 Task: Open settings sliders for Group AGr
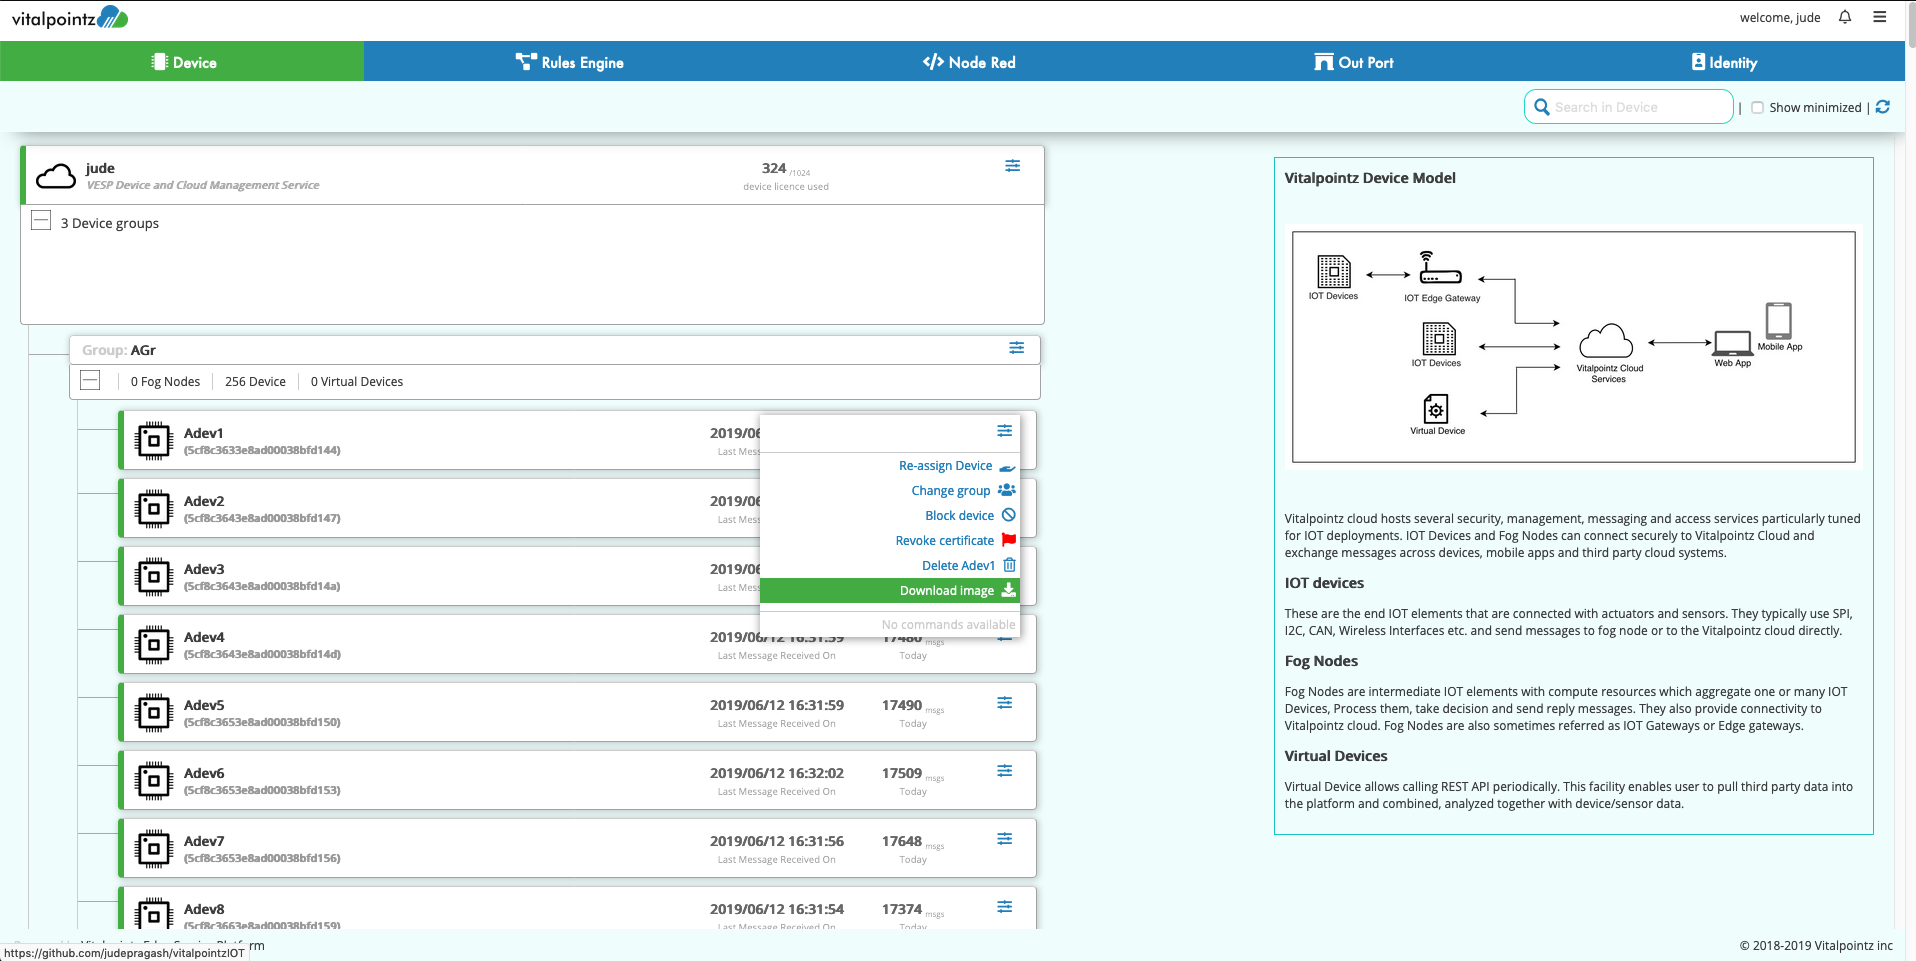point(1016,348)
